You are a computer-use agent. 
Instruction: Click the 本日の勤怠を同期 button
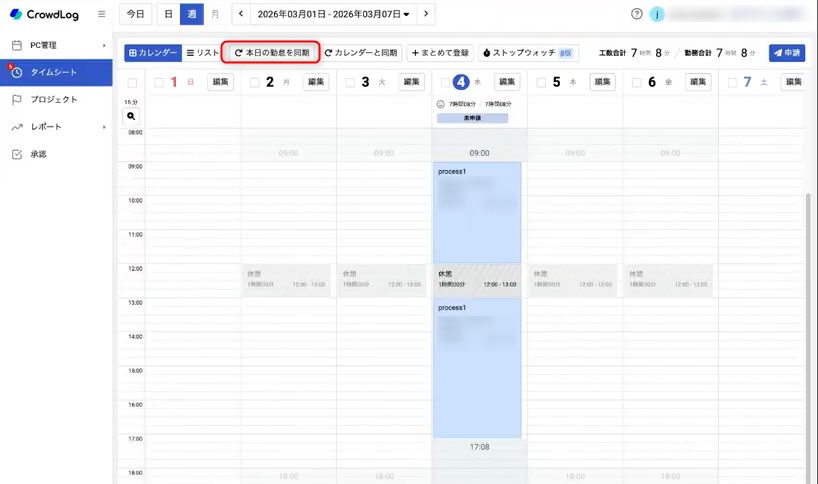(x=271, y=53)
